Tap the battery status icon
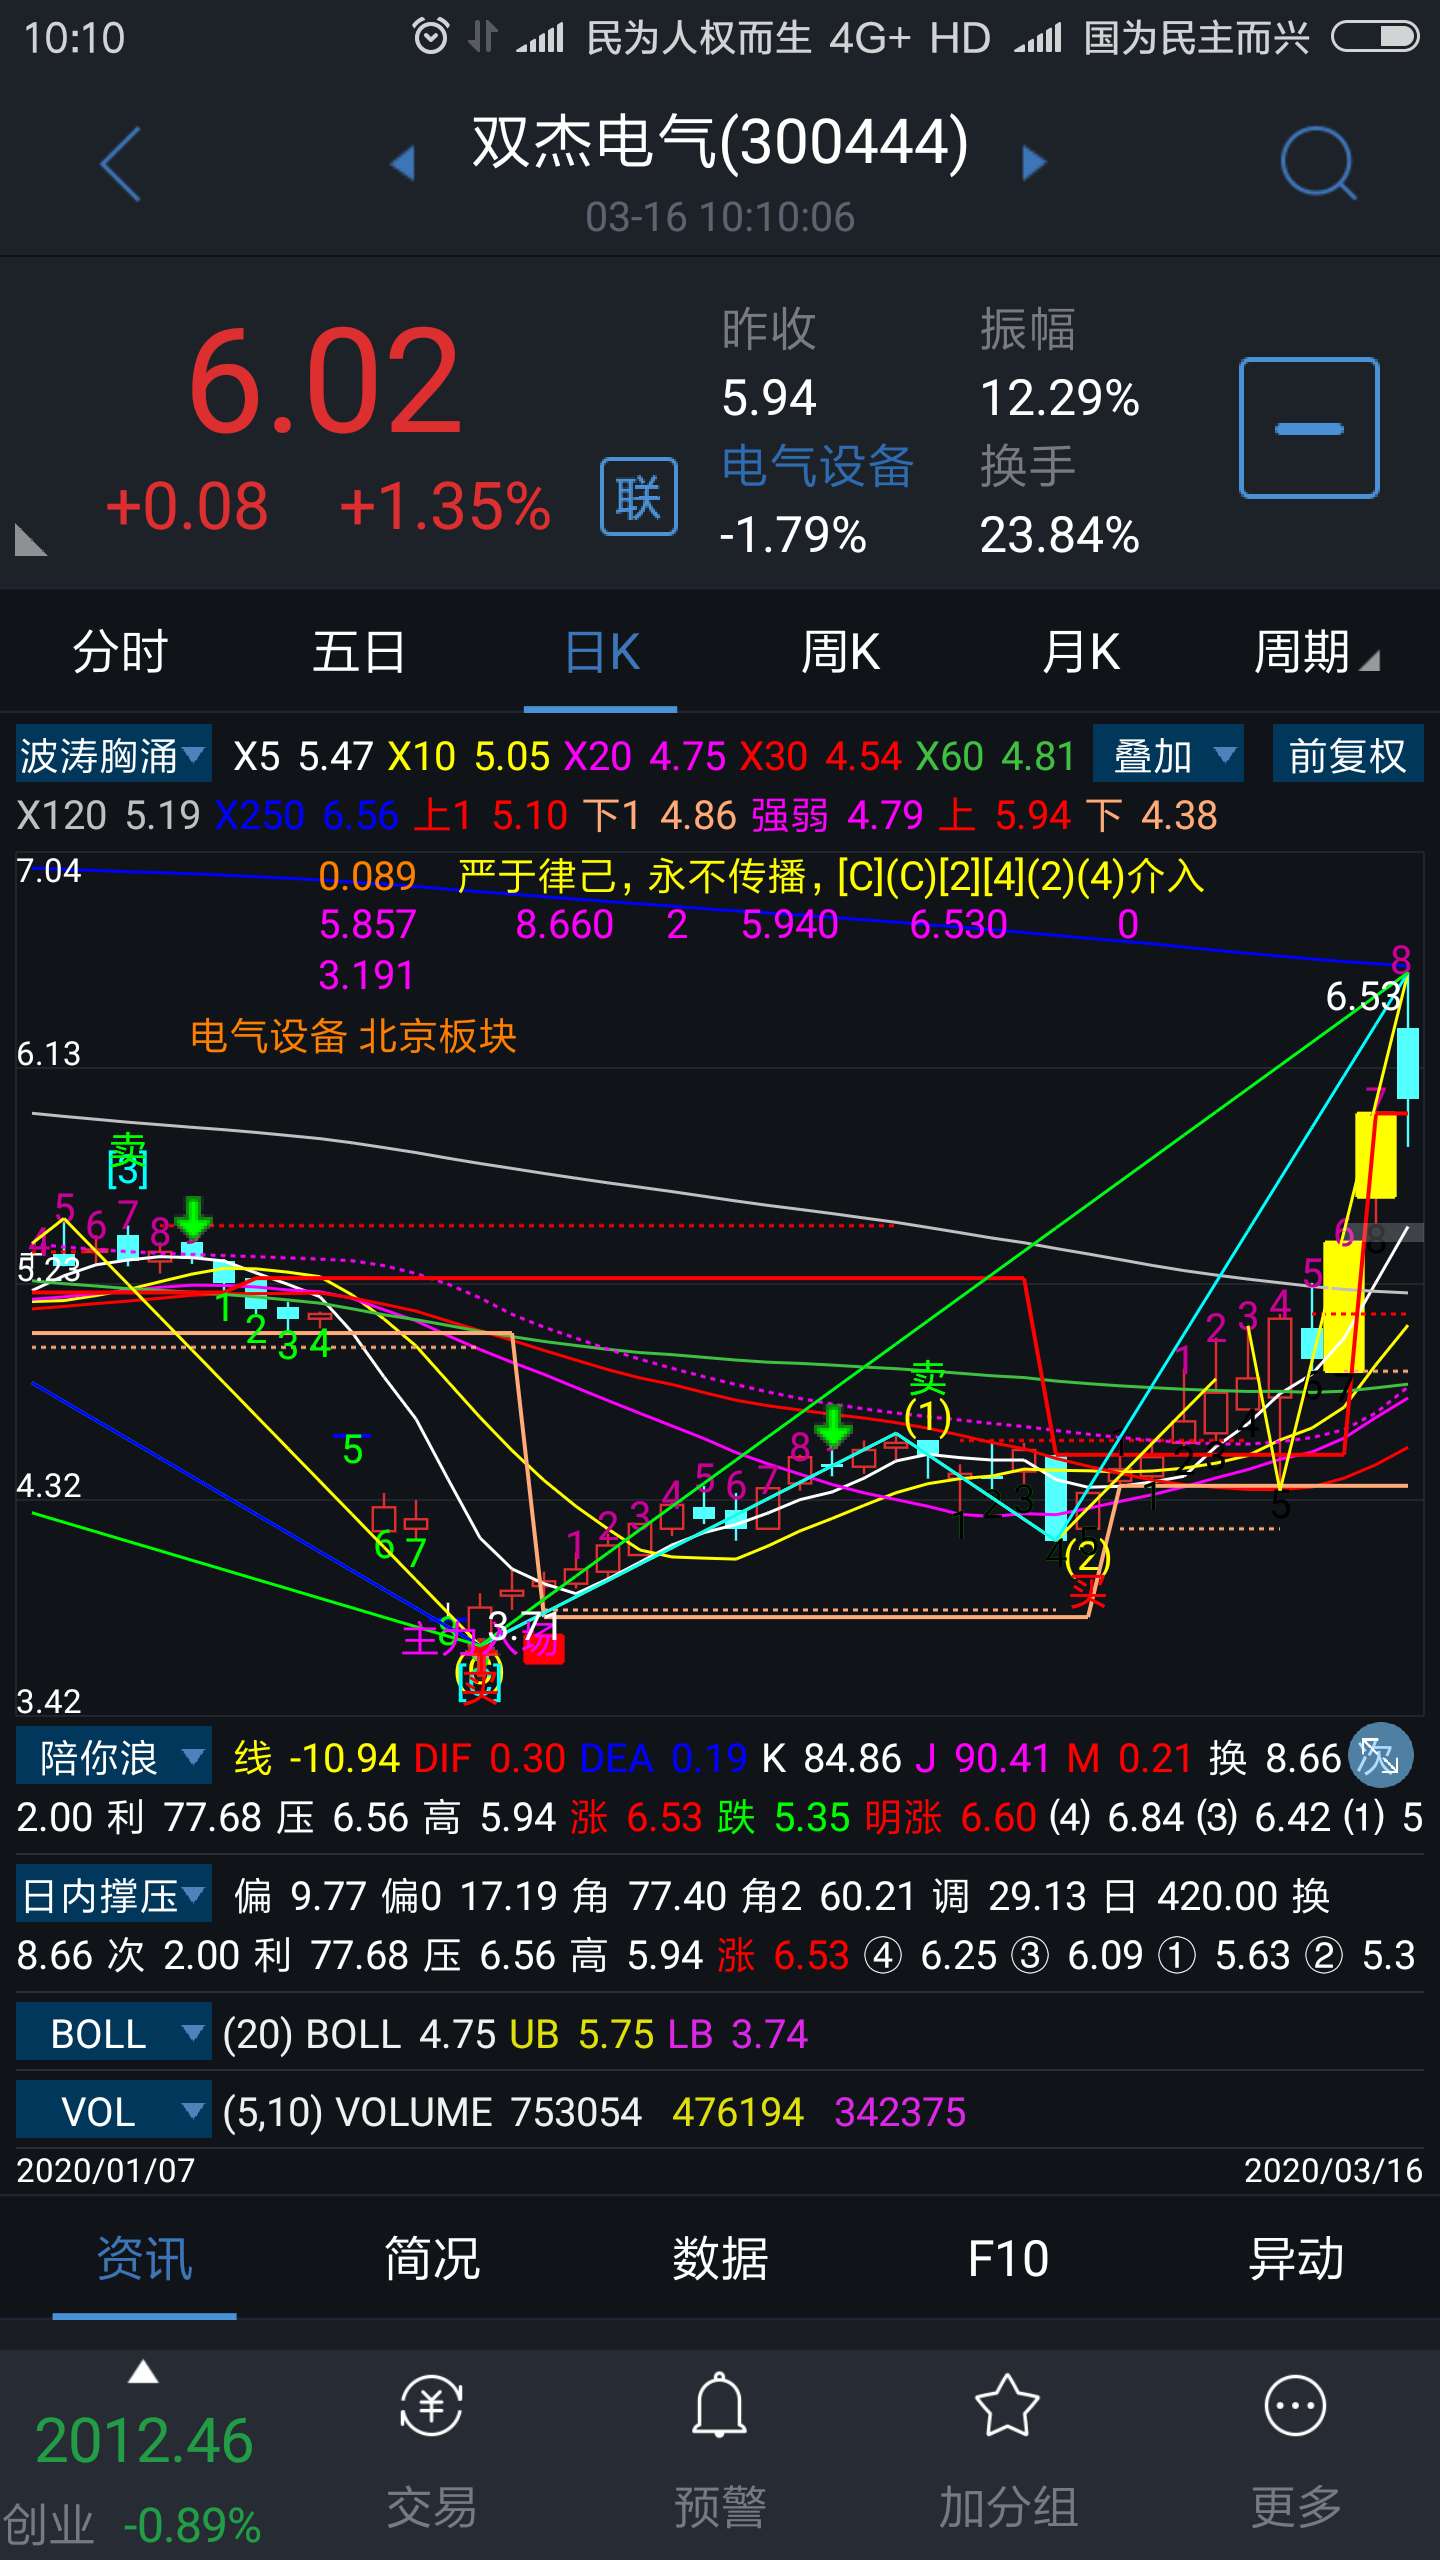 click(1375, 37)
